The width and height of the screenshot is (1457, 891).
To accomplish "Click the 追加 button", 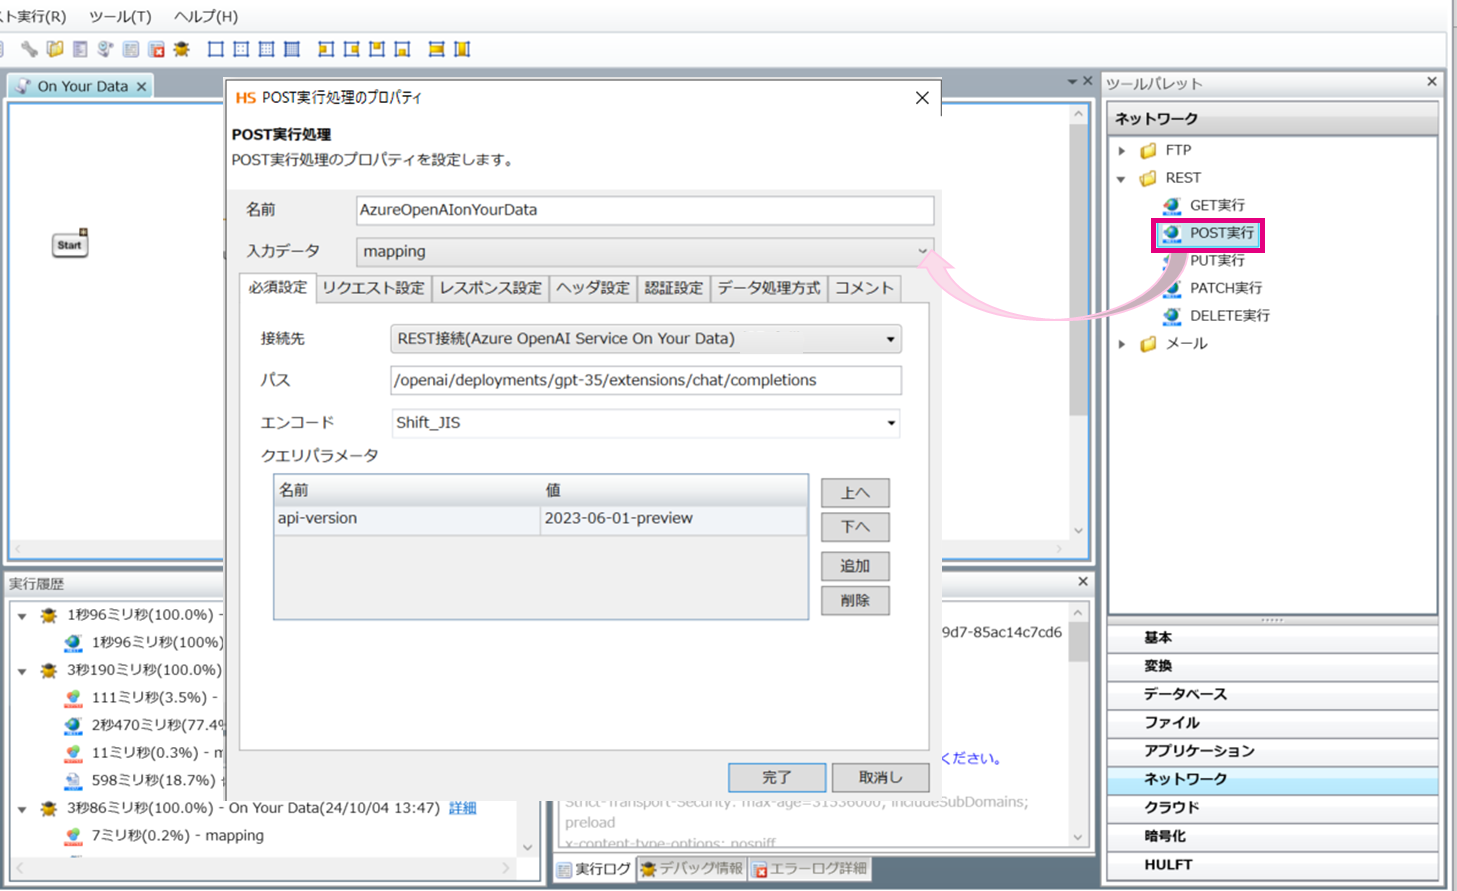I will point(855,566).
